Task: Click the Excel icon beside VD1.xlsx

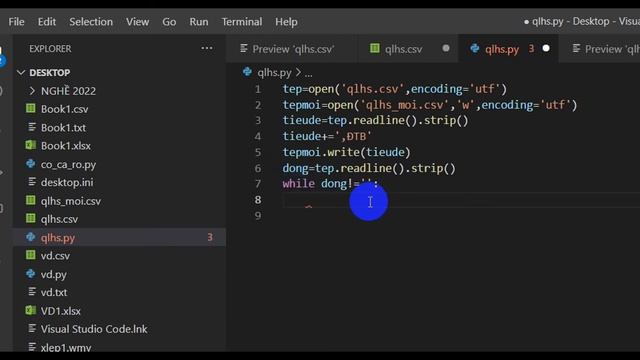Action: 31,310
